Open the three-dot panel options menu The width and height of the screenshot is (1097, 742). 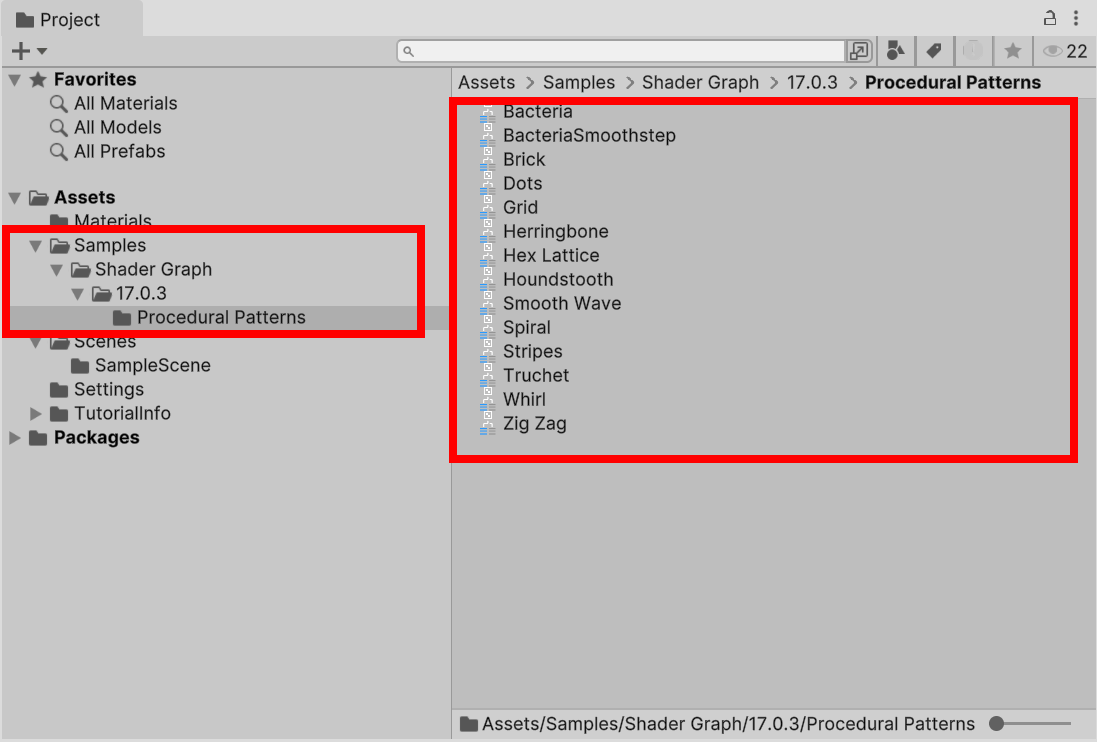[x=1076, y=18]
